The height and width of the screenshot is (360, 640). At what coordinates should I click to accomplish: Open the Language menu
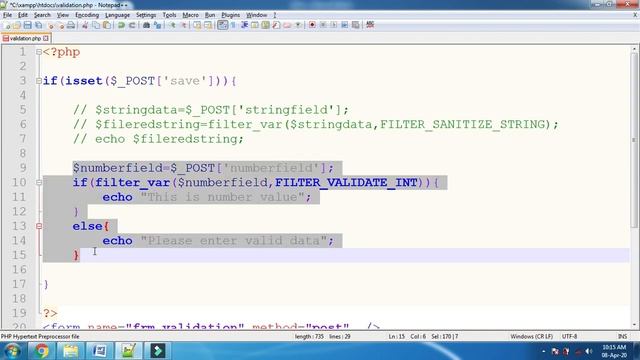[117, 15]
